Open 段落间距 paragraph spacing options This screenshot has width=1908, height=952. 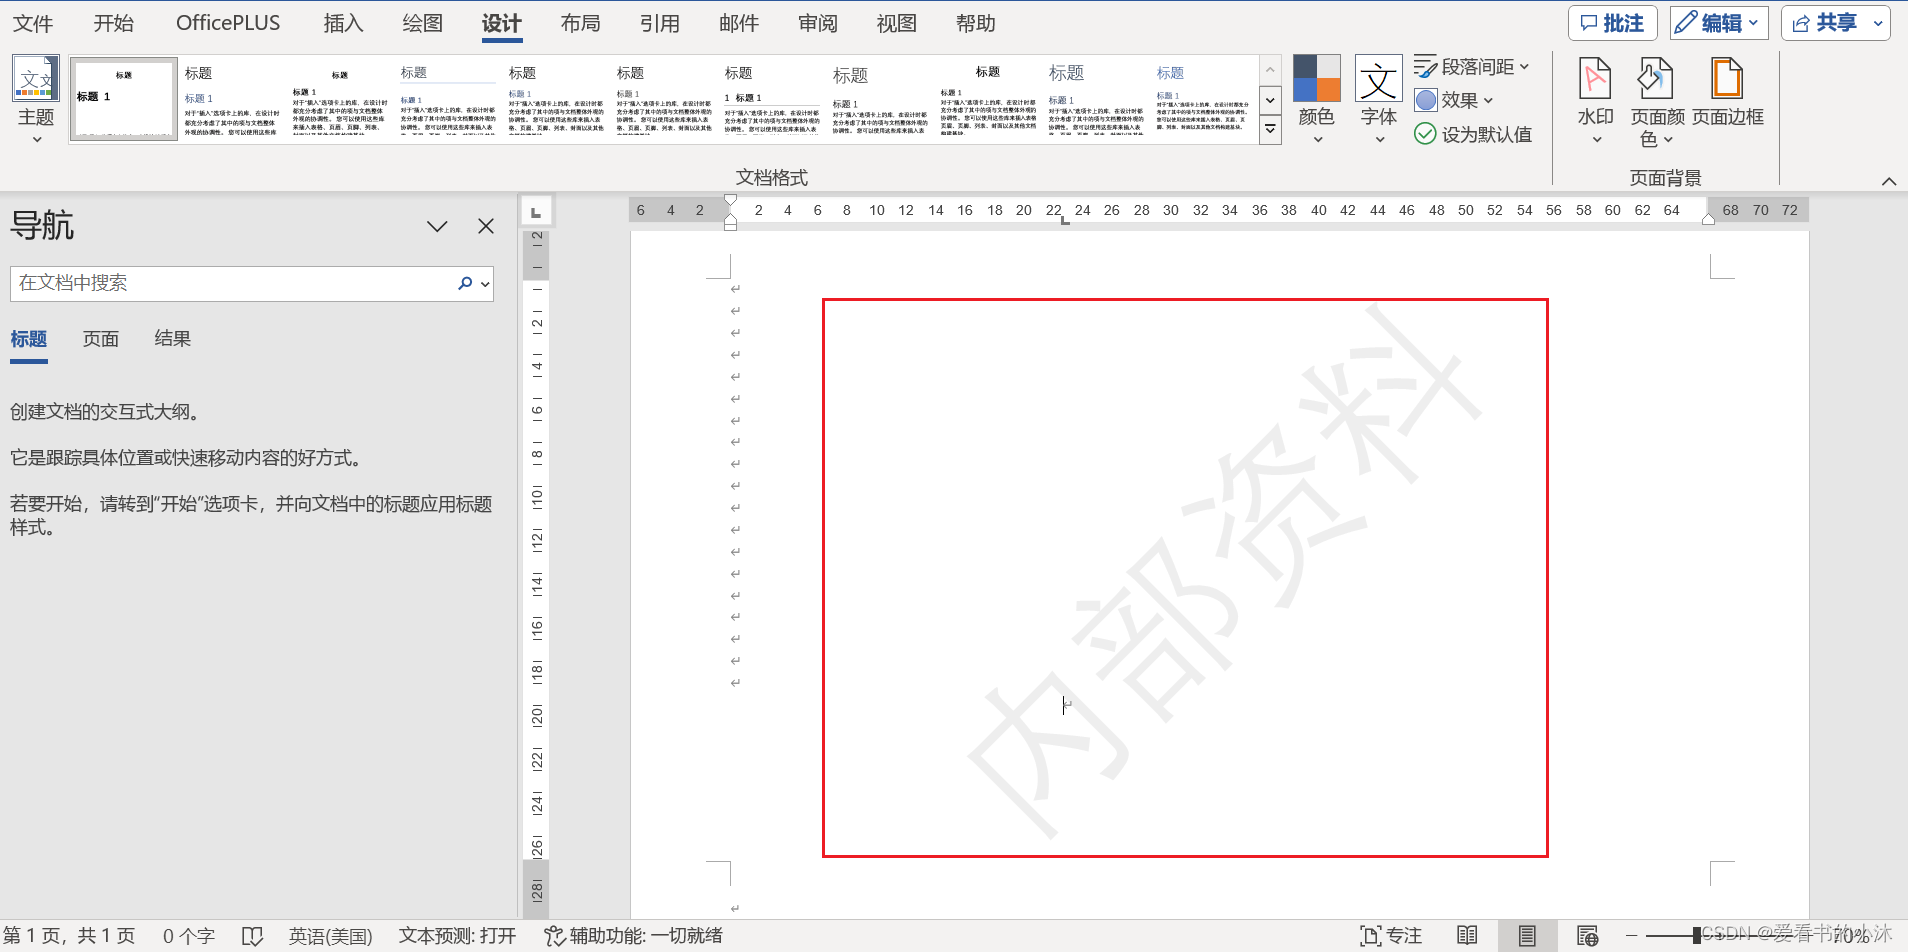[1472, 67]
